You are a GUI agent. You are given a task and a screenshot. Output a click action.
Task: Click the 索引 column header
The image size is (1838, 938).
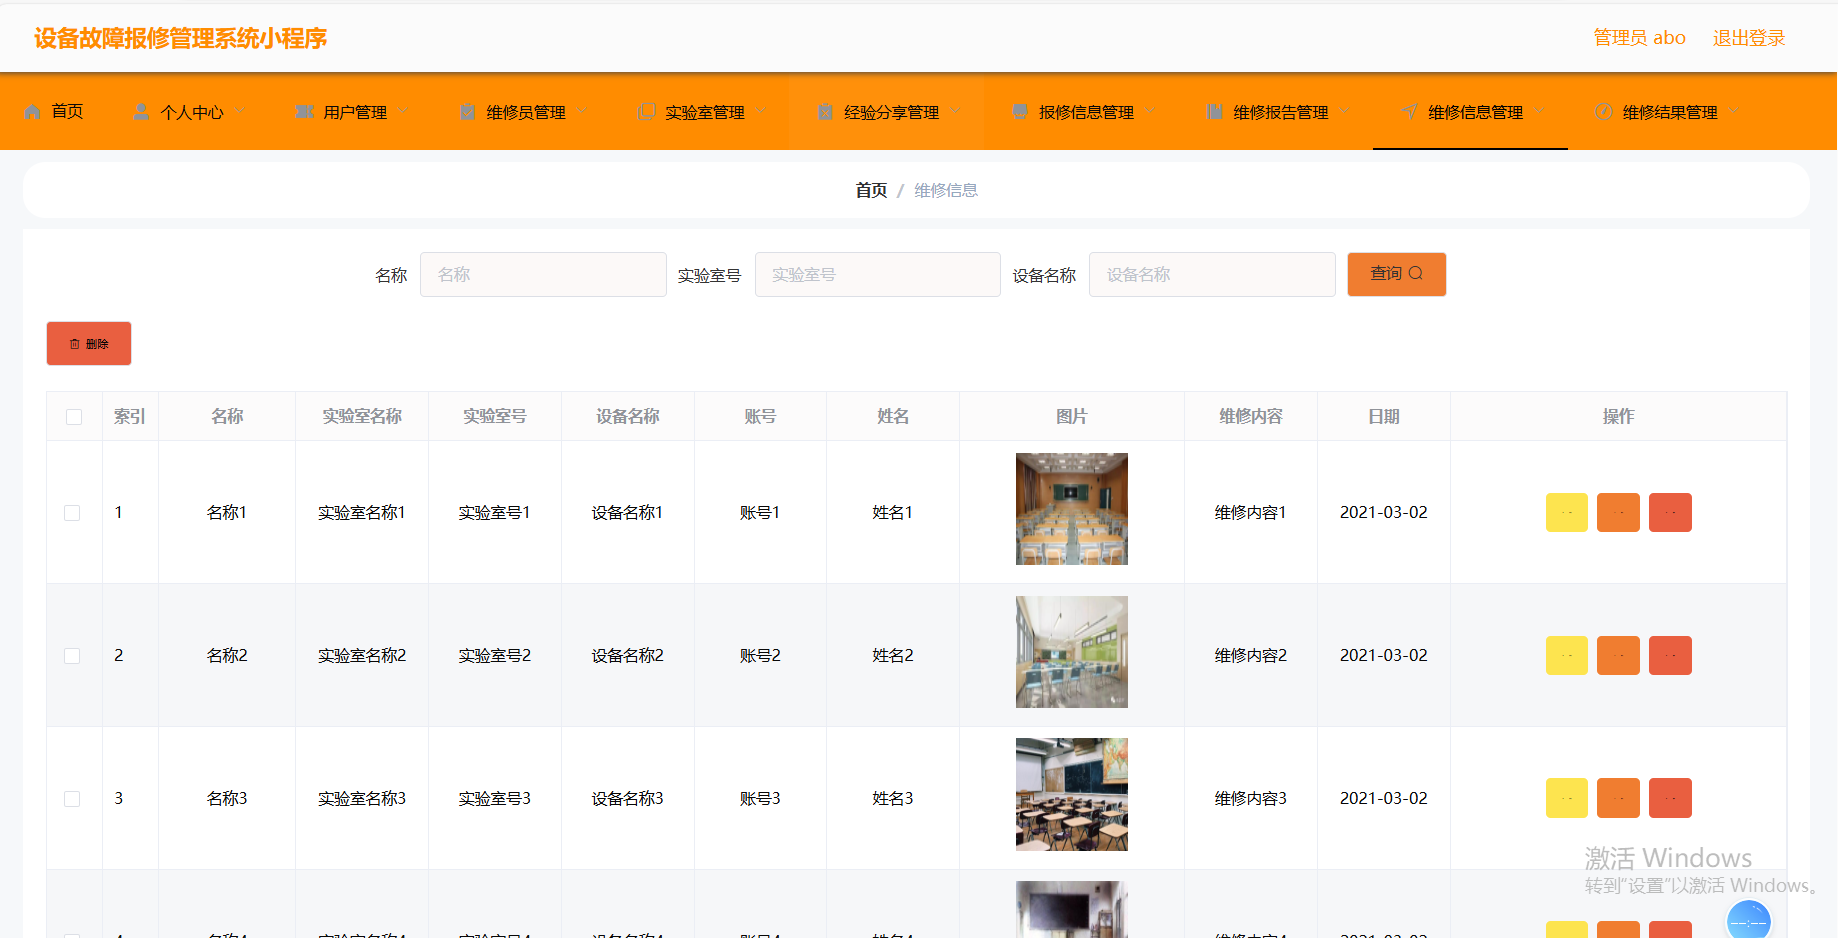(130, 416)
